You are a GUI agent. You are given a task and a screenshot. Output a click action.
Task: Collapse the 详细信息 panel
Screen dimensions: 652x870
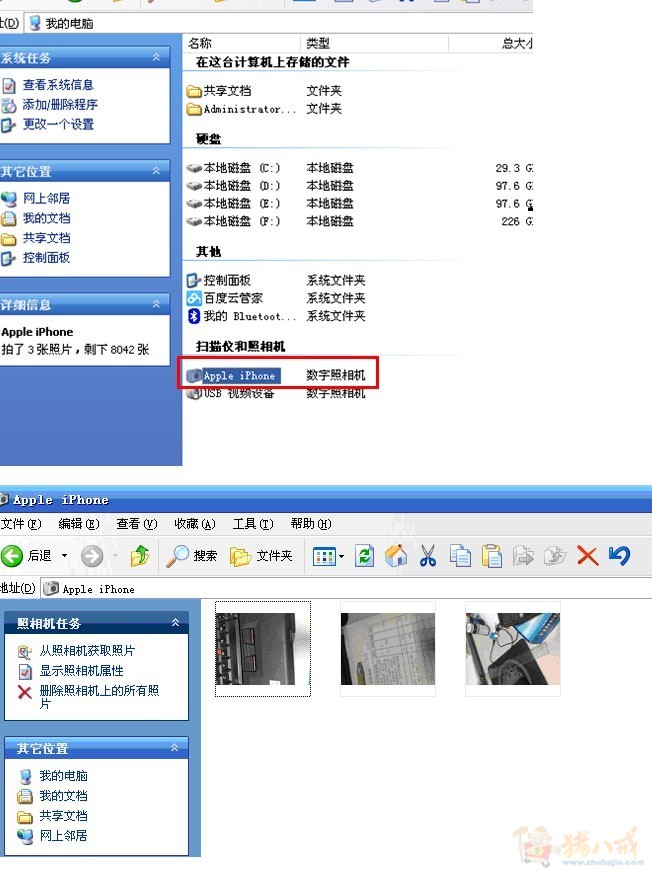[x=156, y=304]
